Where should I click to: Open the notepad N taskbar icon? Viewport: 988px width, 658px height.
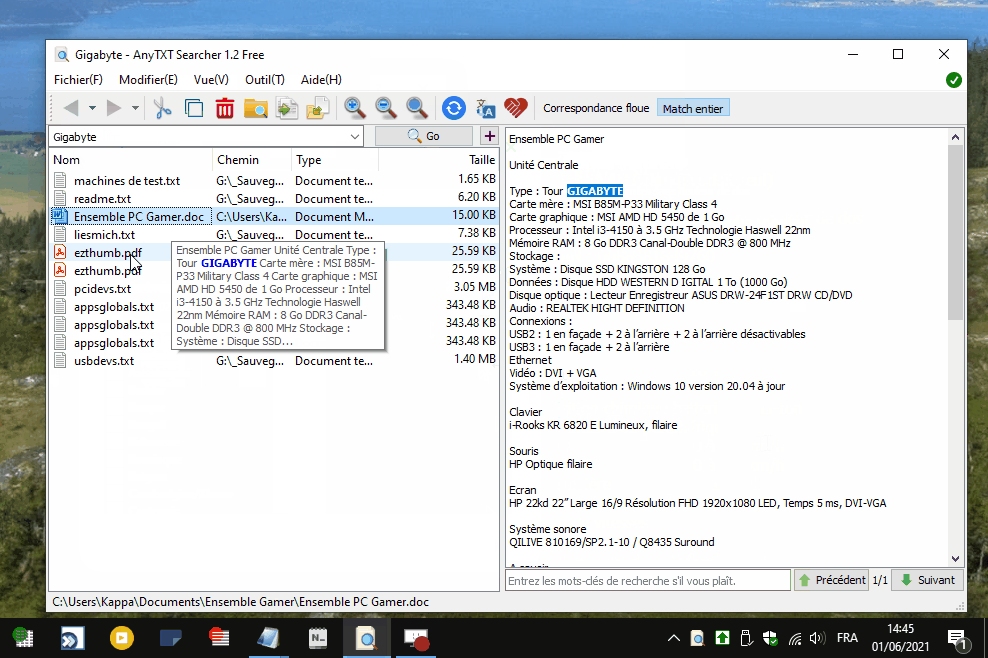pos(318,638)
